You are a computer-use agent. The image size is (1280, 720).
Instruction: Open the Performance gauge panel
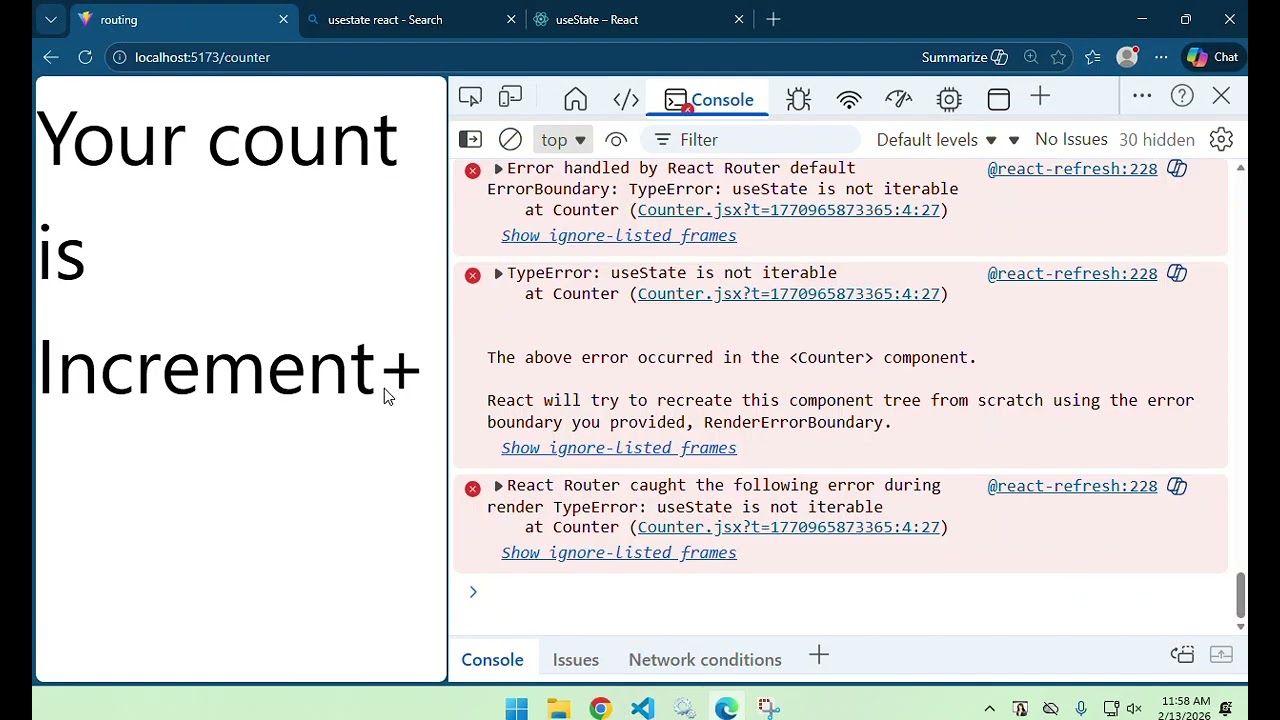point(899,98)
